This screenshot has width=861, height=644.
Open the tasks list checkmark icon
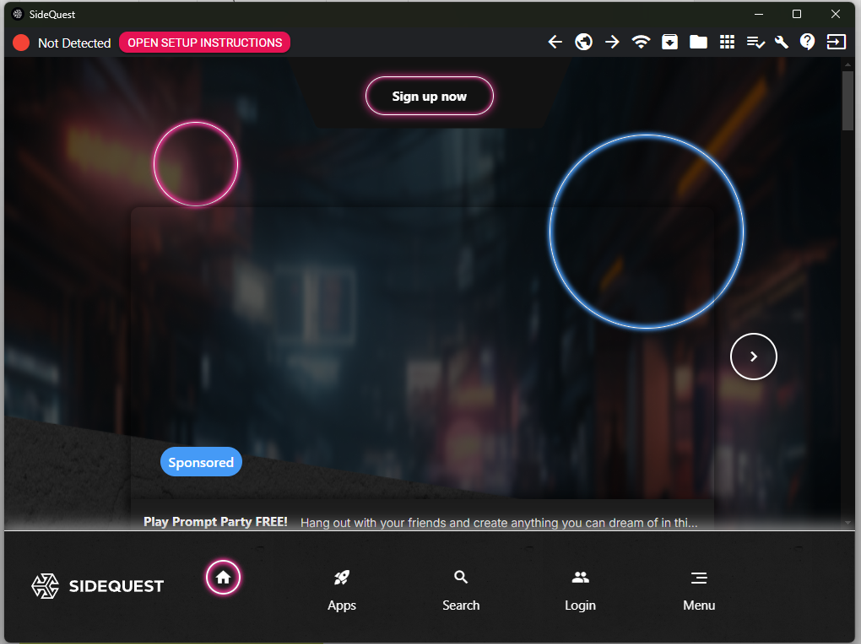[x=756, y=43]
